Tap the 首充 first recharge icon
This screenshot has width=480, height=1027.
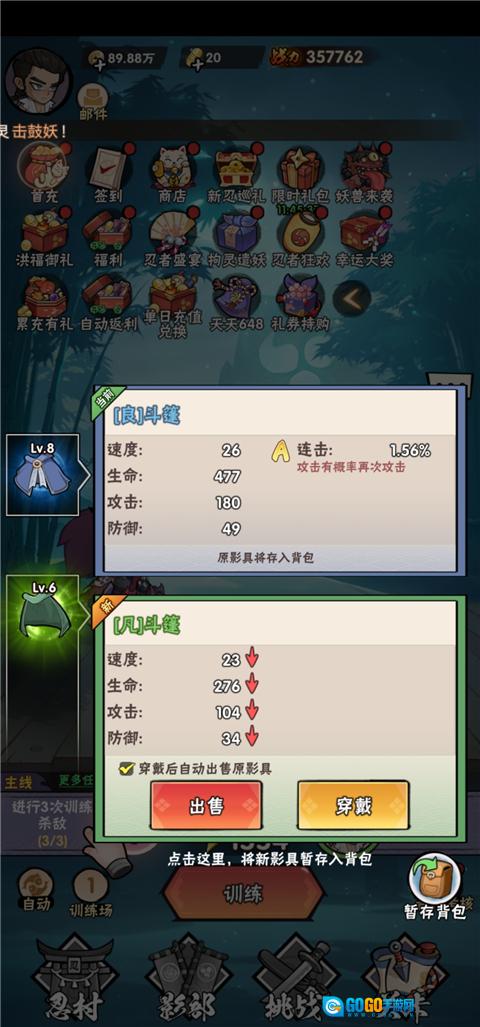coord(44,172)
